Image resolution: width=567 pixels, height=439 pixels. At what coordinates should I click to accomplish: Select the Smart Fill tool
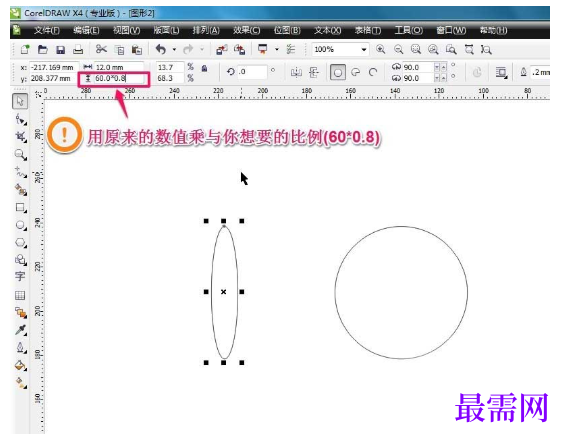(x=20, y=189)
